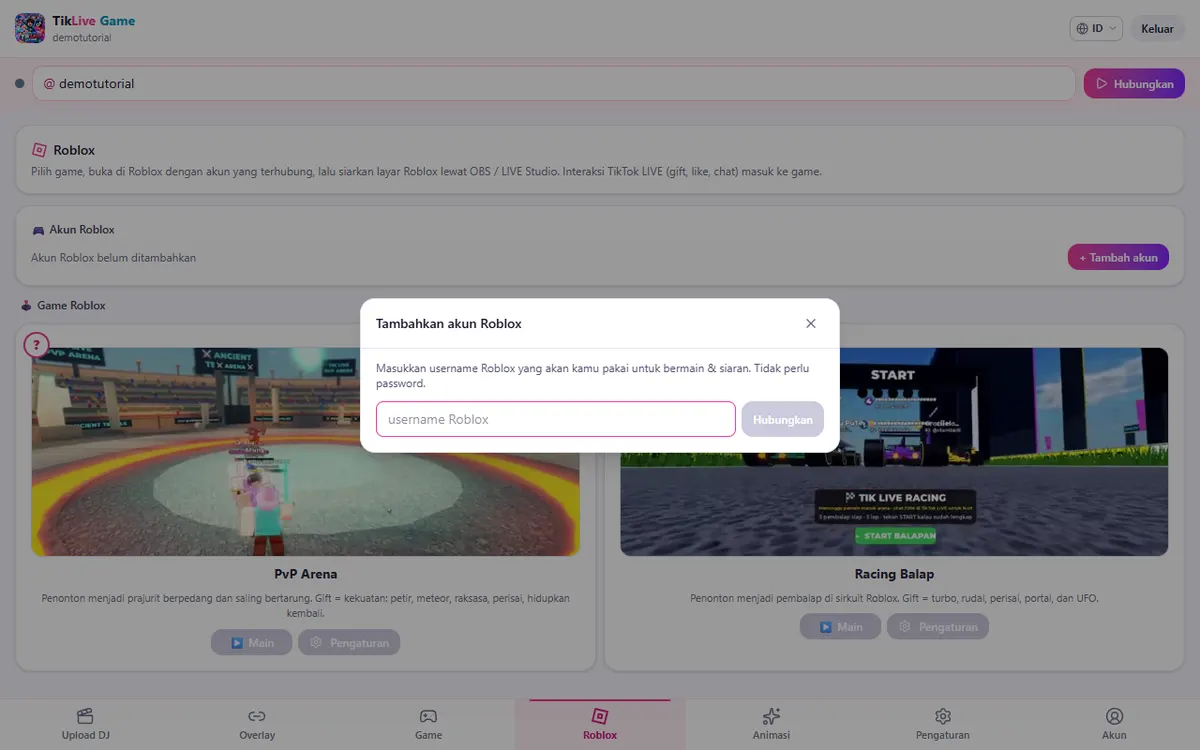Click the PvP Arena title text
The width and height of the screenshot is (1200, 750).
[x=306, y=574]
